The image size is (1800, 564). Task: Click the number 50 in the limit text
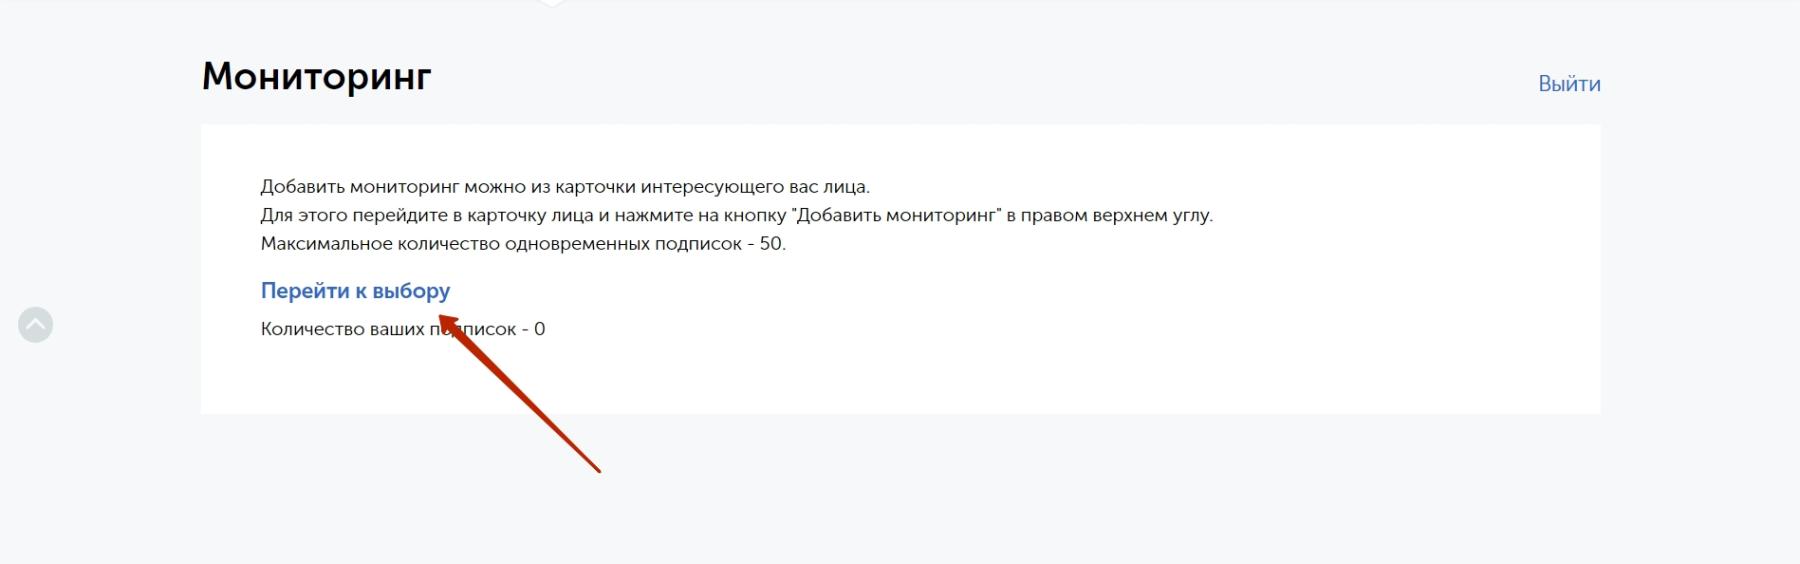click(x=771, y=244)
